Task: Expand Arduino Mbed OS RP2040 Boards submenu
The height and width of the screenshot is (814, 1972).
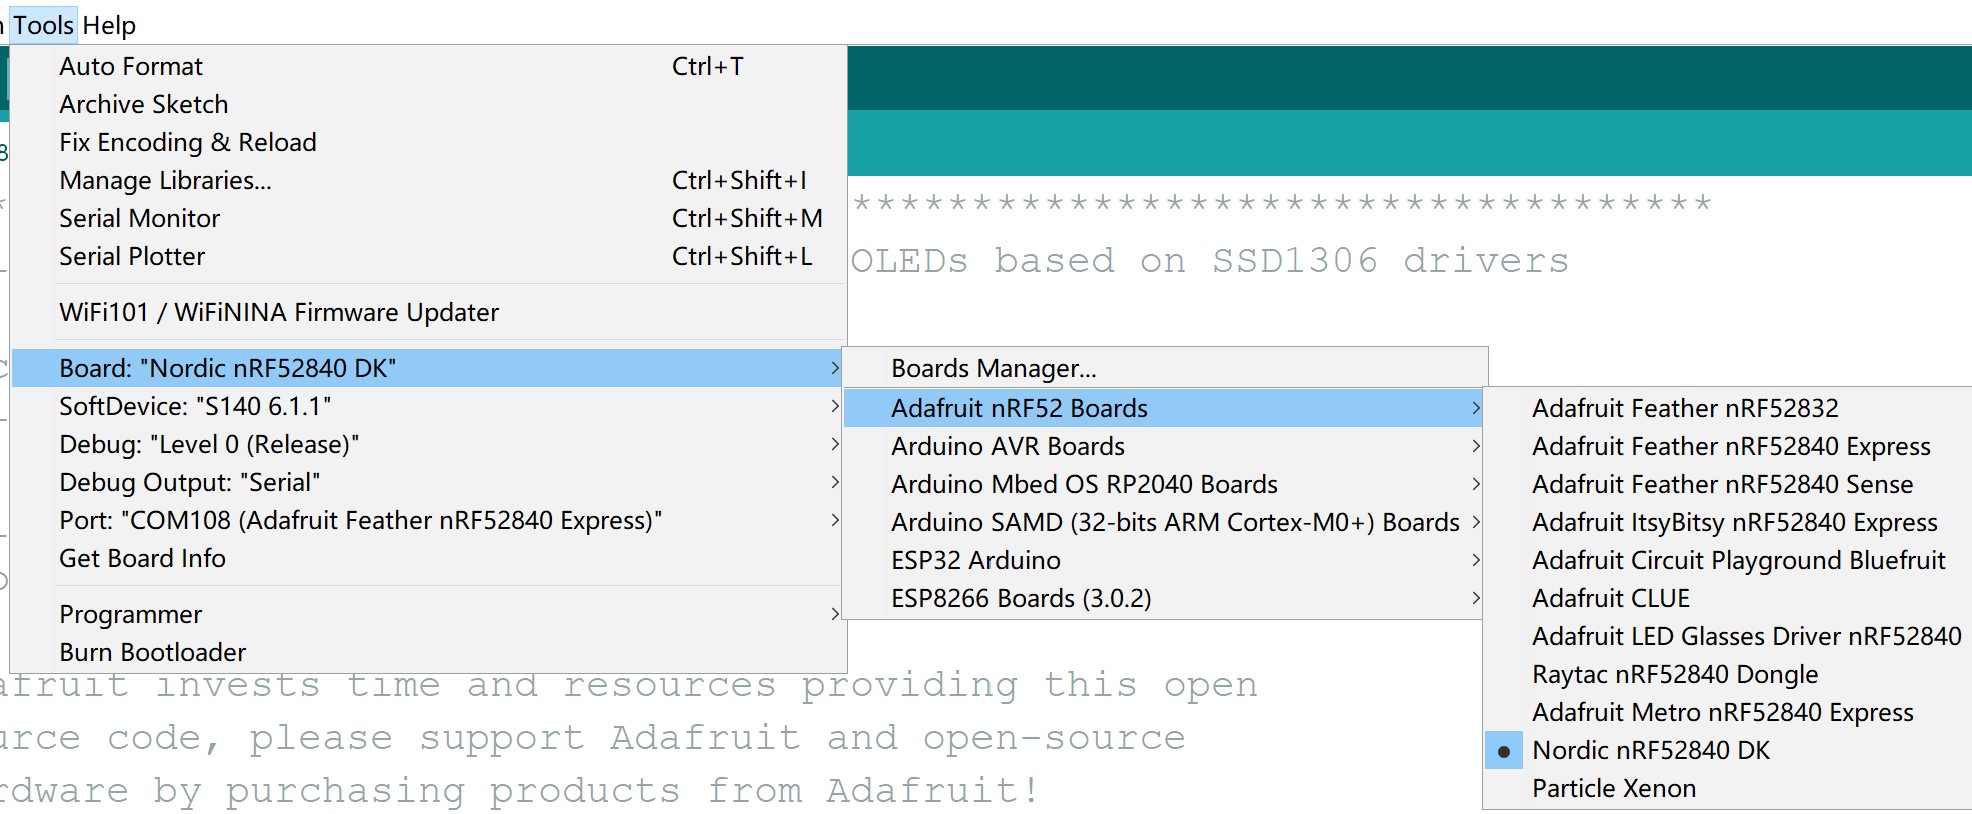Action: [1165, 484]
